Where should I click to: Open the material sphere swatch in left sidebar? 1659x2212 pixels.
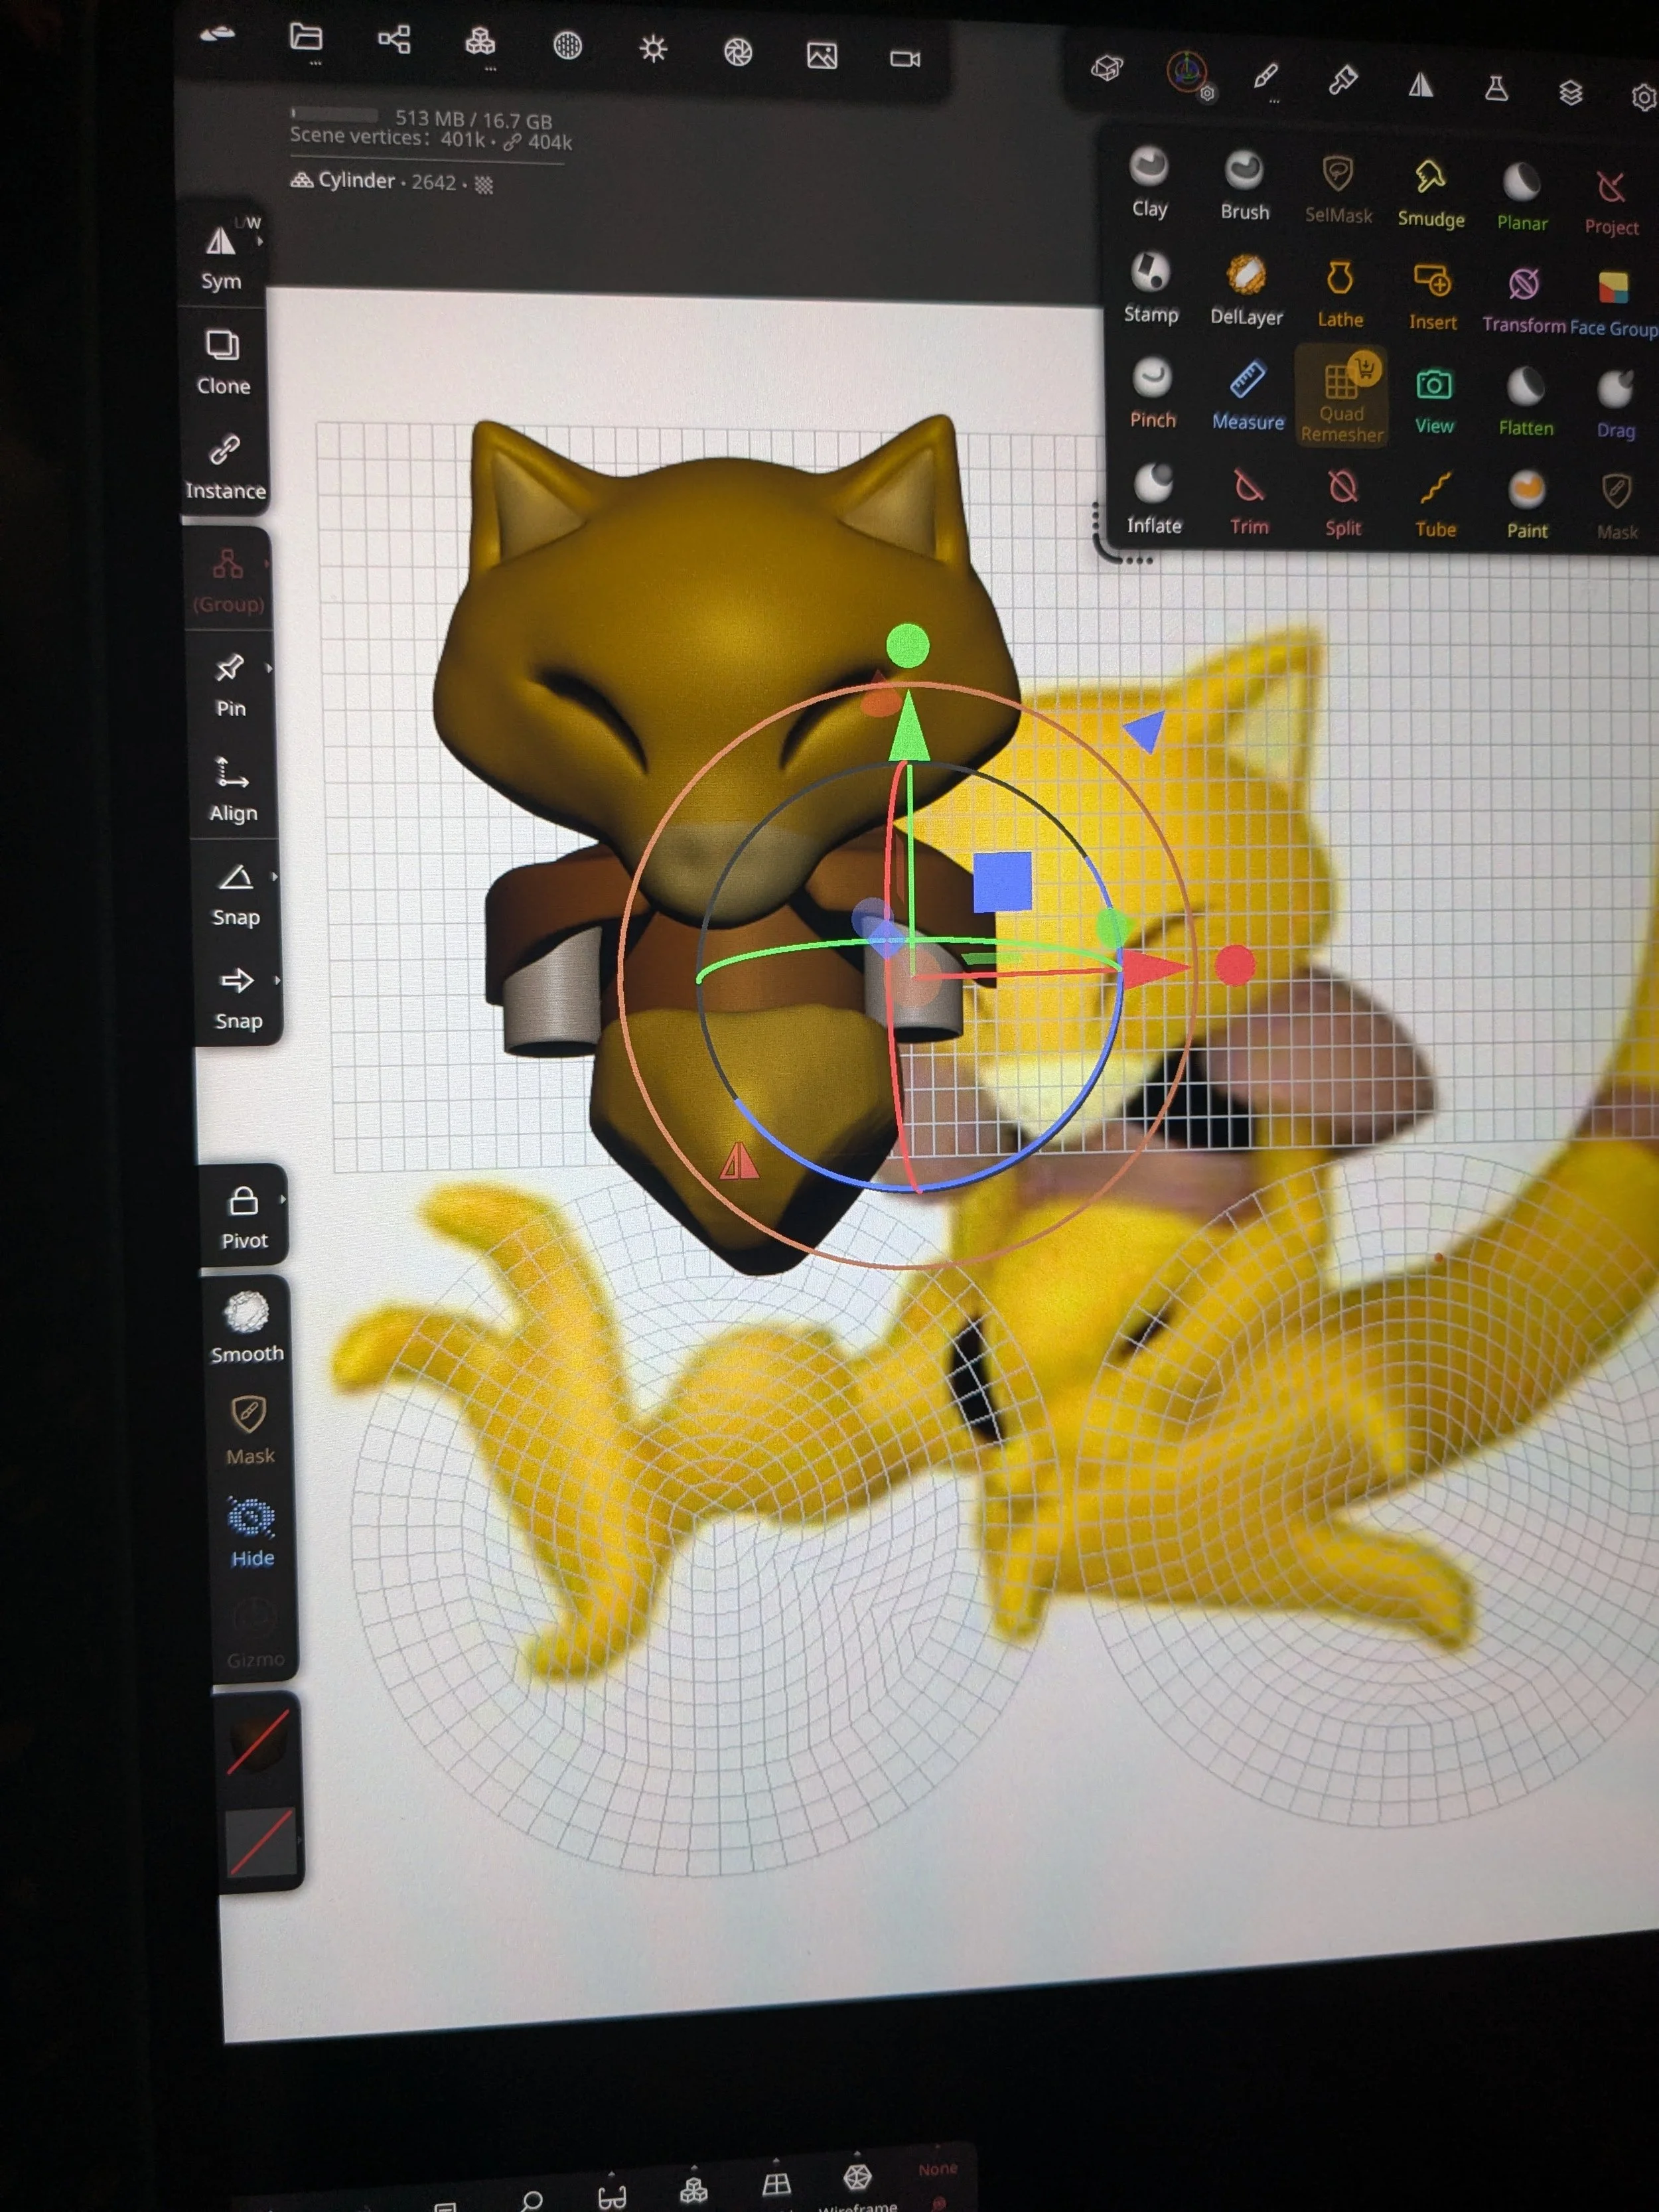(x=258, y=1742)
